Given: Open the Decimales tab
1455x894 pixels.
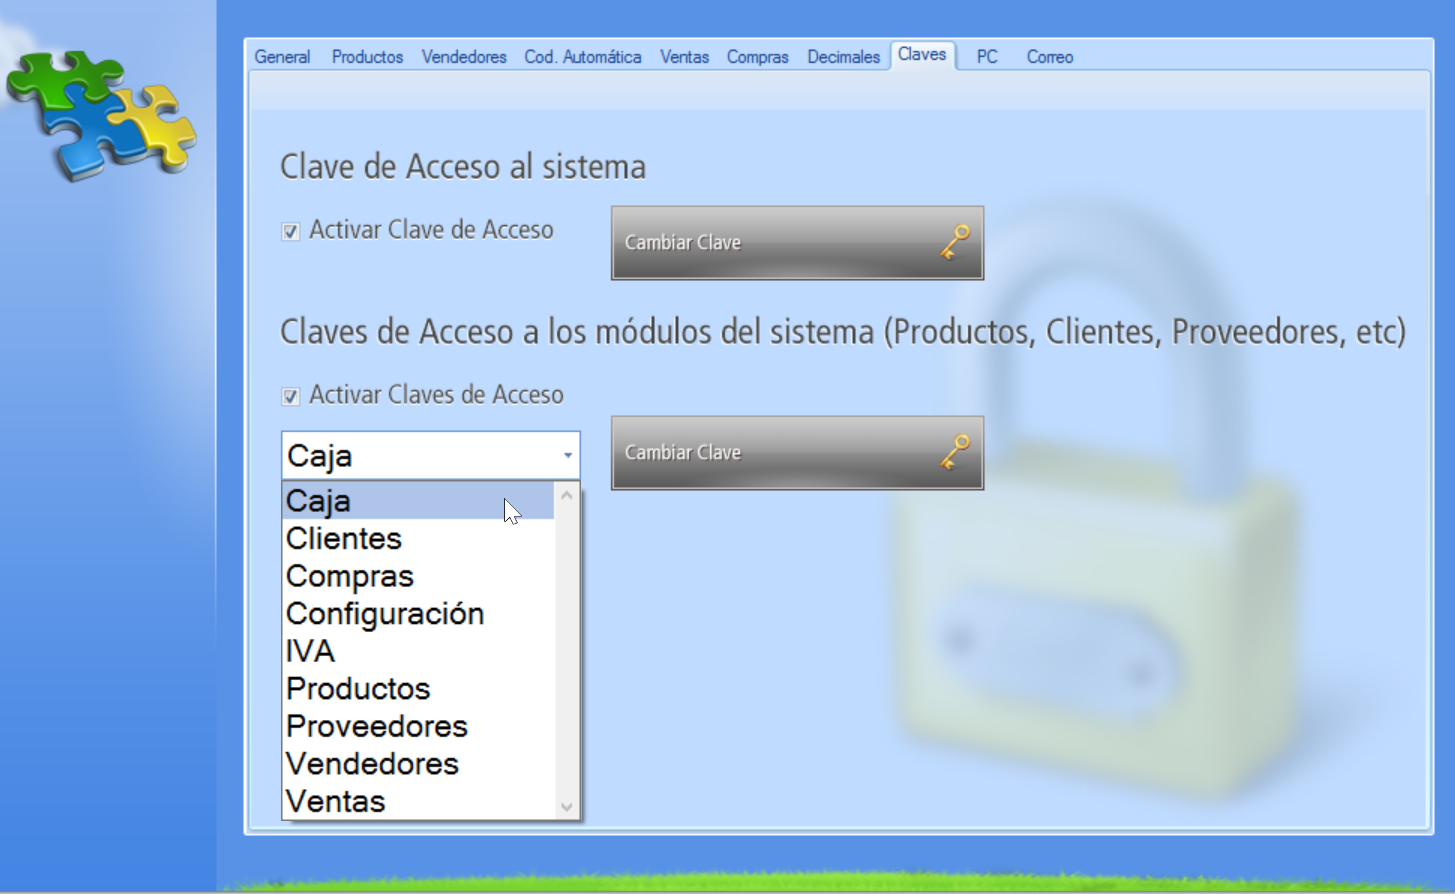Looking at the screenshot, I should (843, 57).
